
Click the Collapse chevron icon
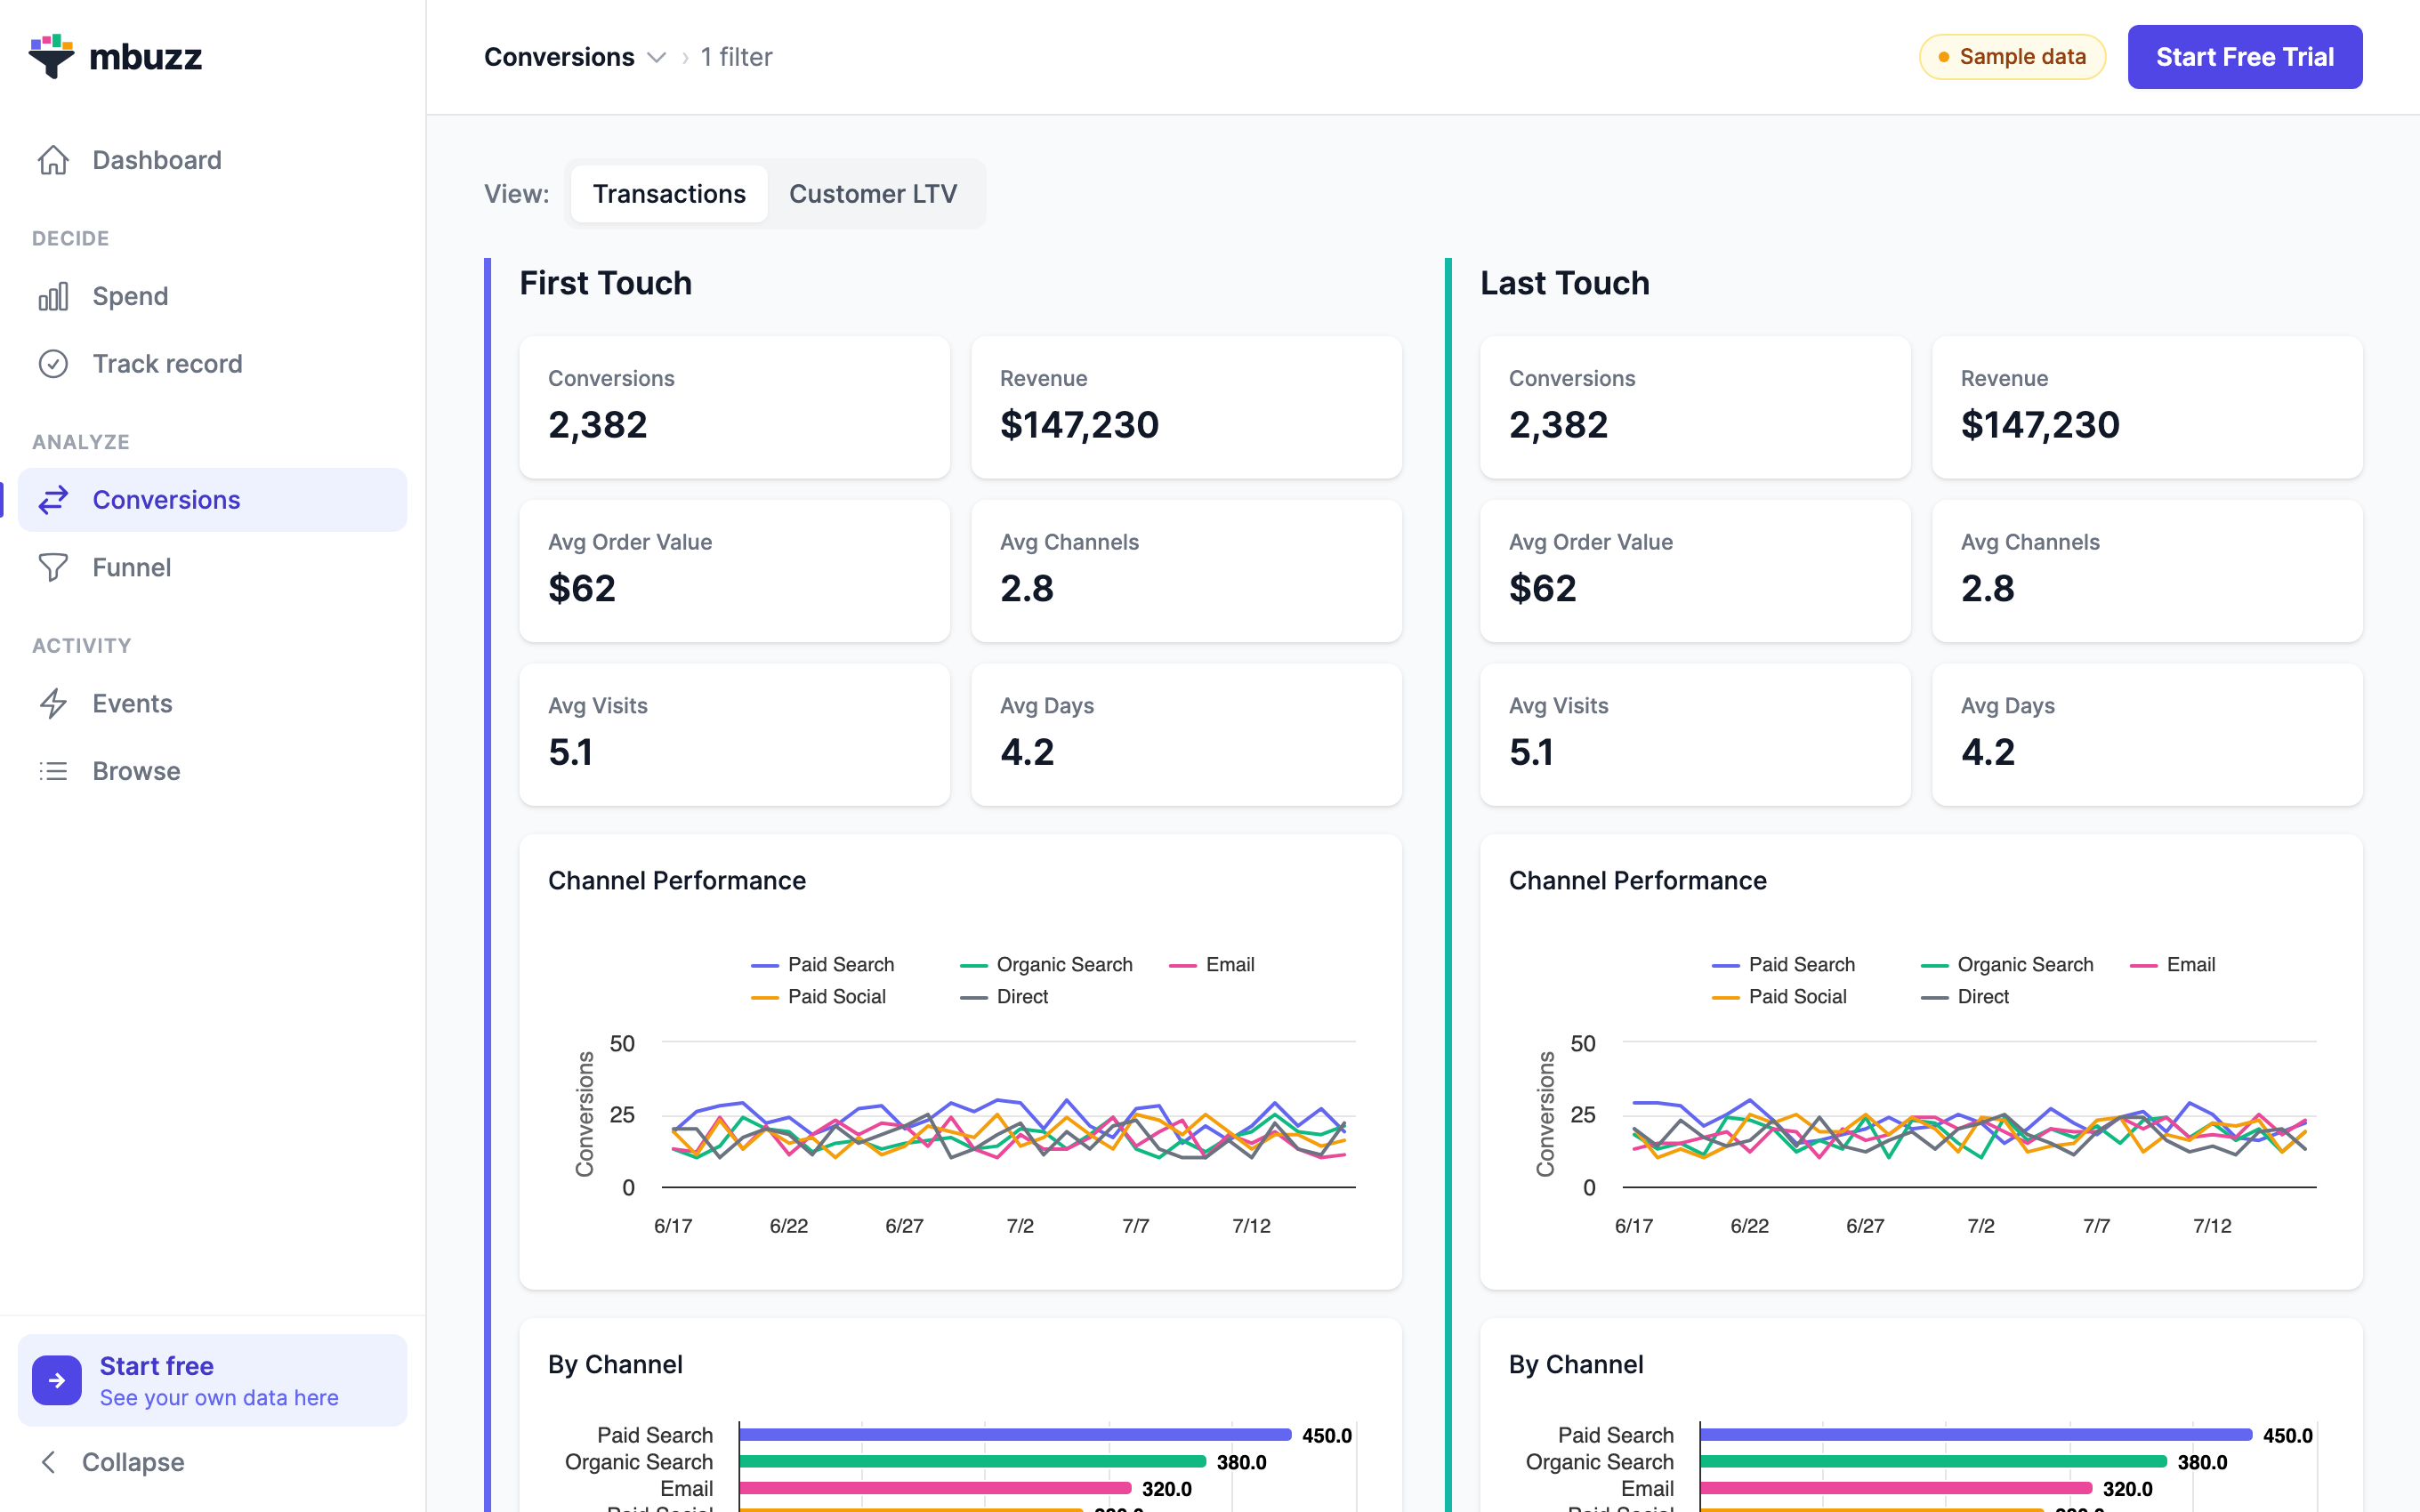(x=48, y=1462)
